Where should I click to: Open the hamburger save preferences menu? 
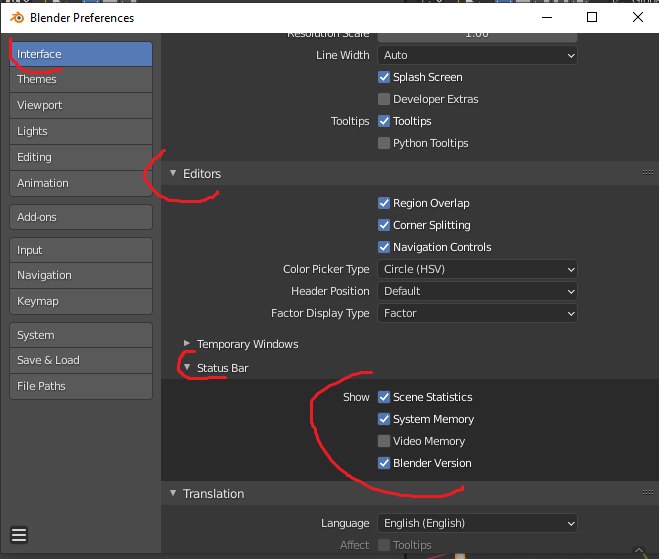coord(19,535)
